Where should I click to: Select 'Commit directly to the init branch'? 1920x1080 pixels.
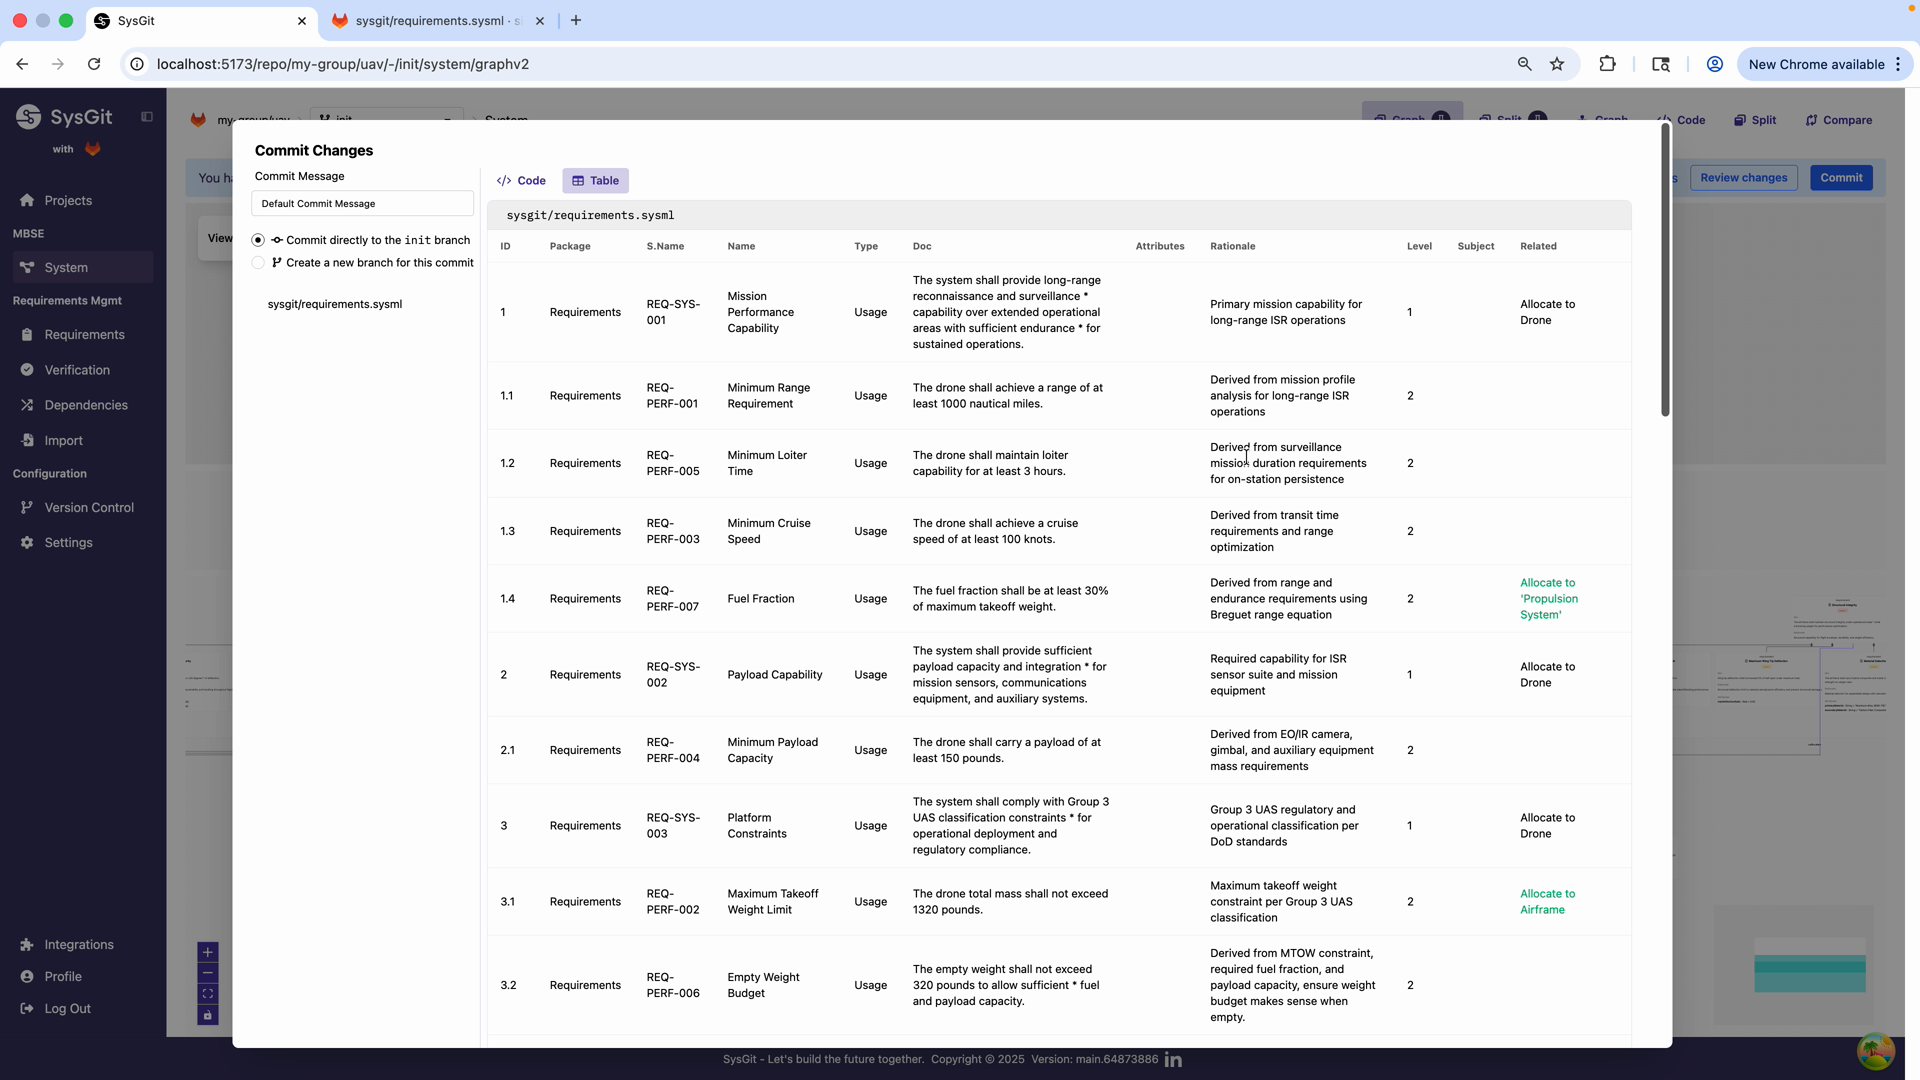coord(258,239)
